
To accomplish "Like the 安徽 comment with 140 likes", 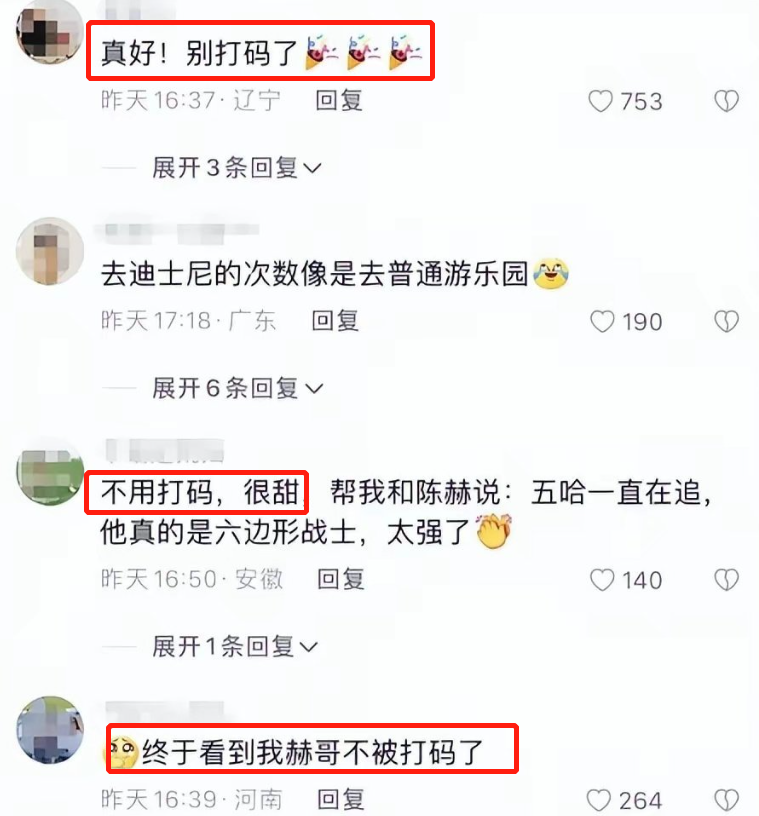I will click(x=602, y=580).
